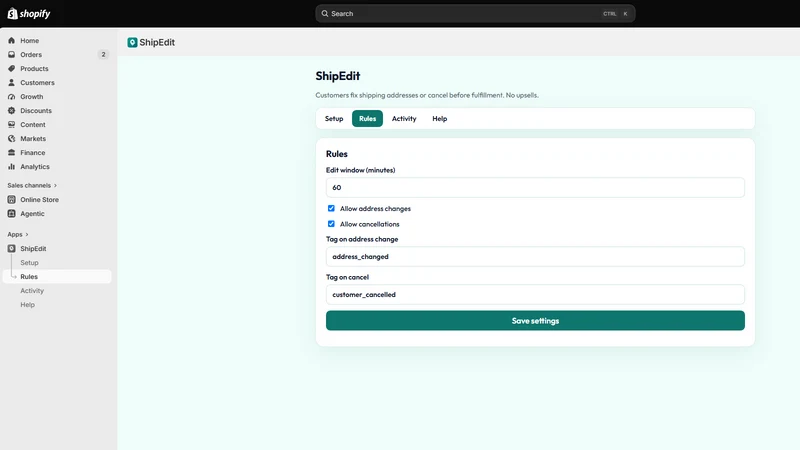Click the top Search bar
Image resolution: width=800 pixels, height=450 pixels.
coord(475,14)
